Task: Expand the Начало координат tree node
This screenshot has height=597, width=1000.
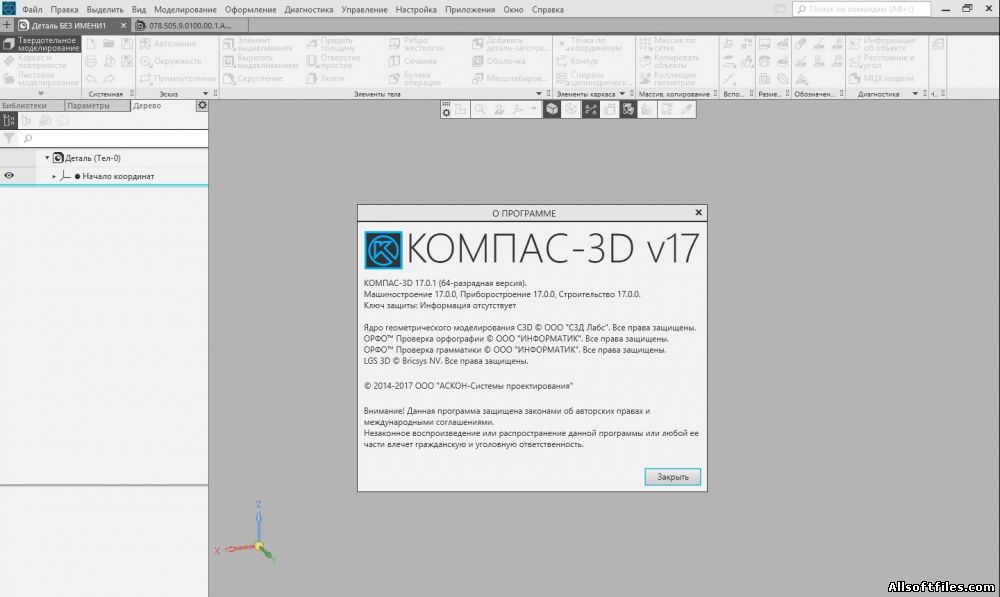Action: (x=54, y=176)
